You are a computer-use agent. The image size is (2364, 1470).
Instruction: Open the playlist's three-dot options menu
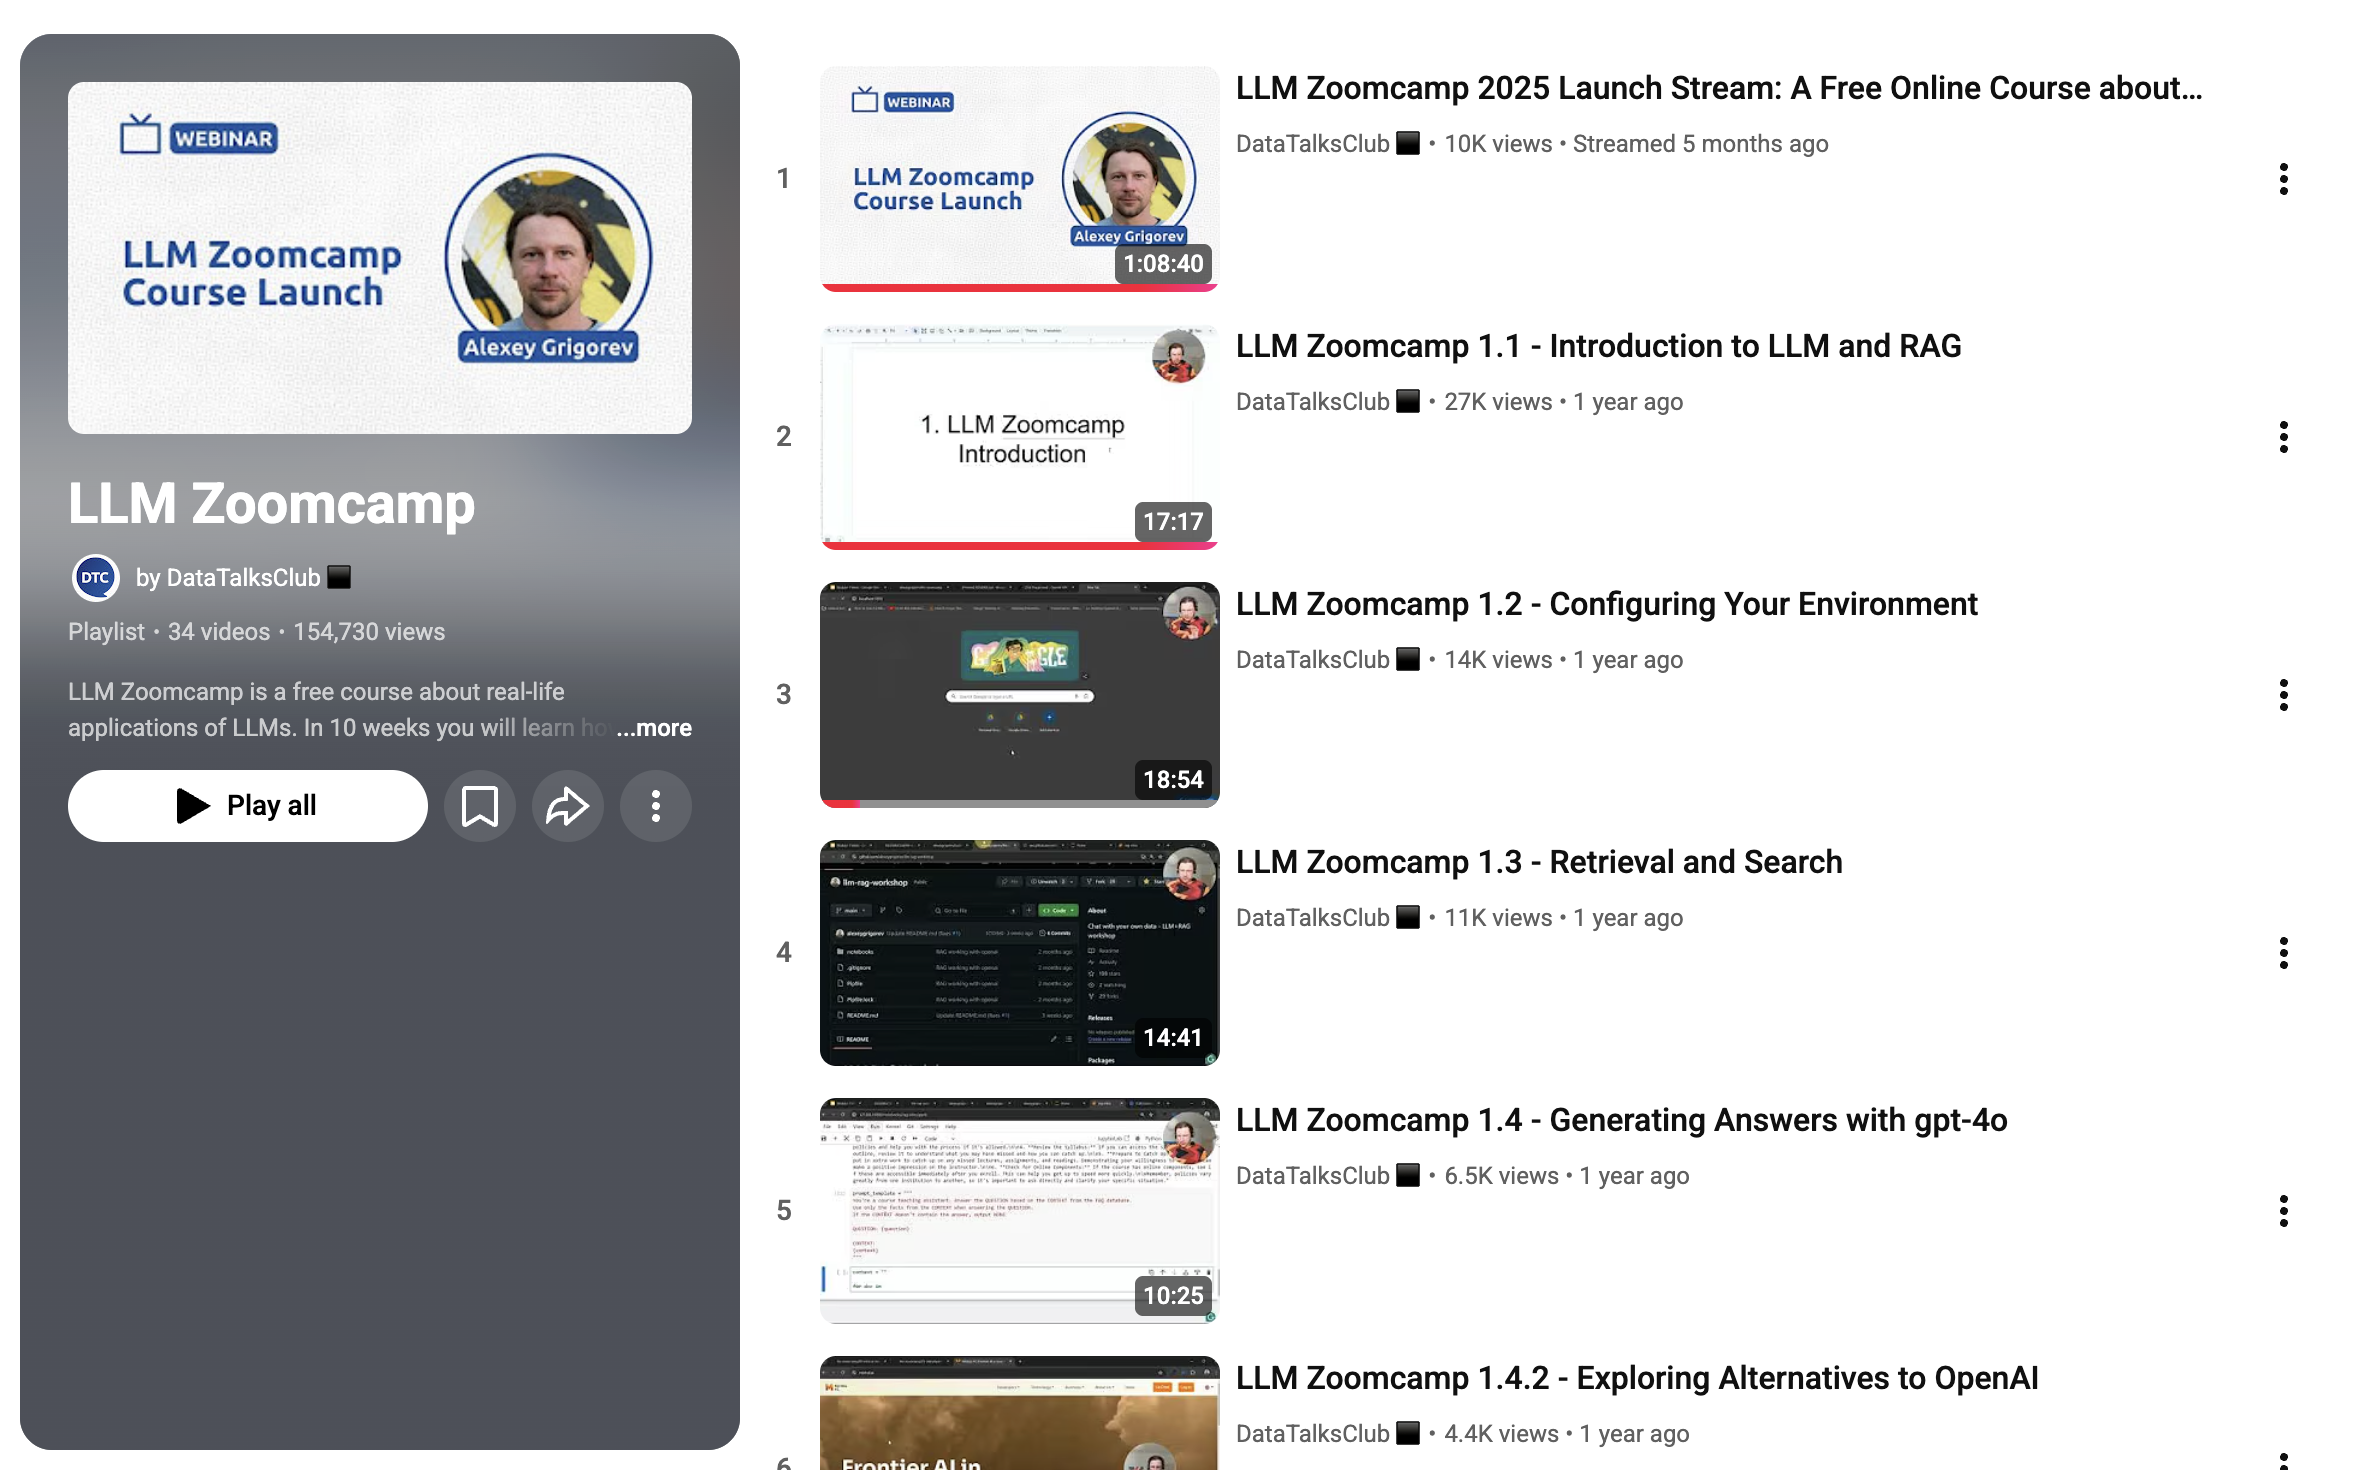tap(655, 805)
